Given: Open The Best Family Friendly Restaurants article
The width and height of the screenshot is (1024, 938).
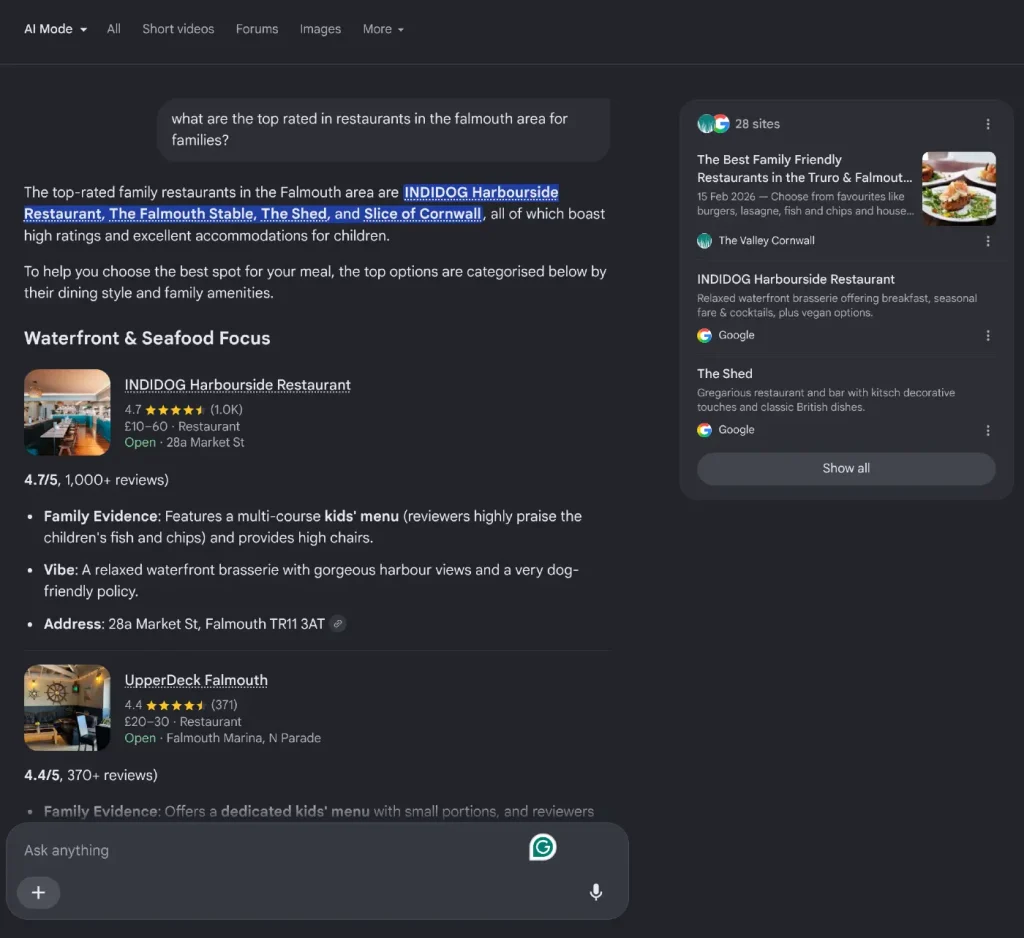Looking at the screenshot, I should click(x=804, y=169).
